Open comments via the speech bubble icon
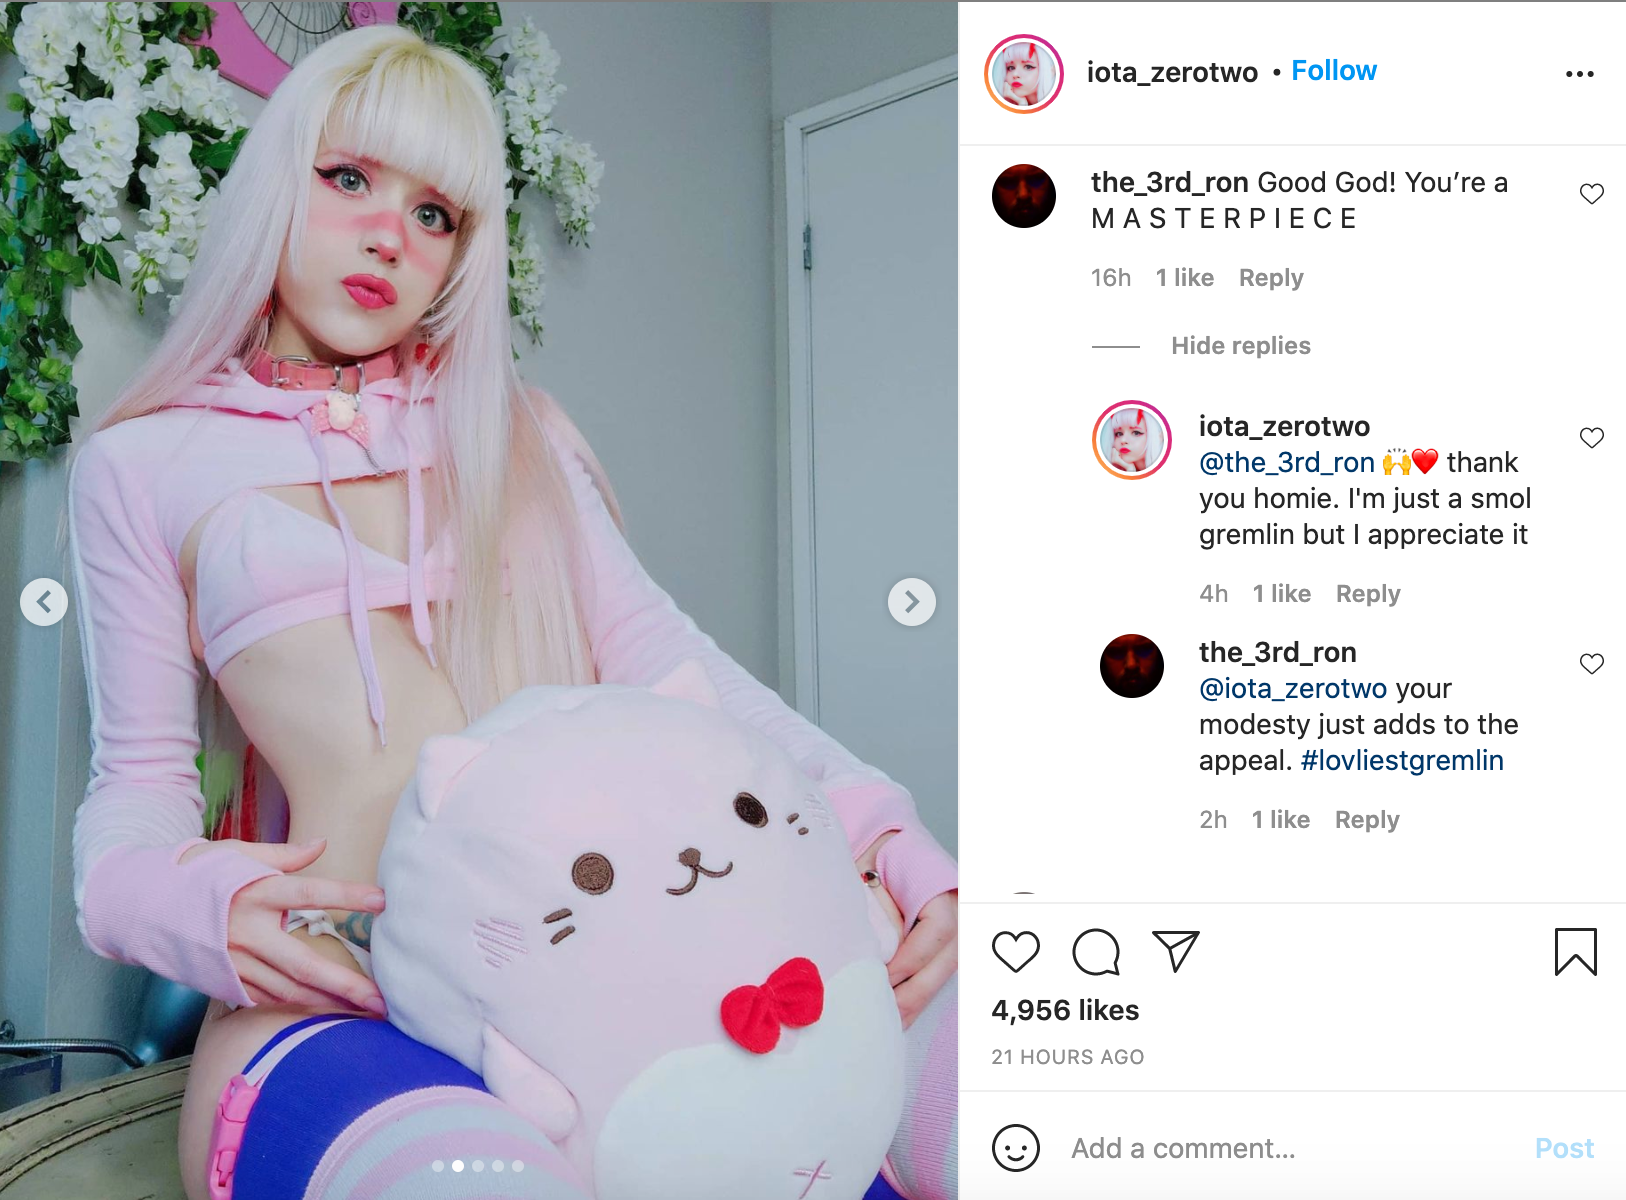 [x=1096, y=951]
